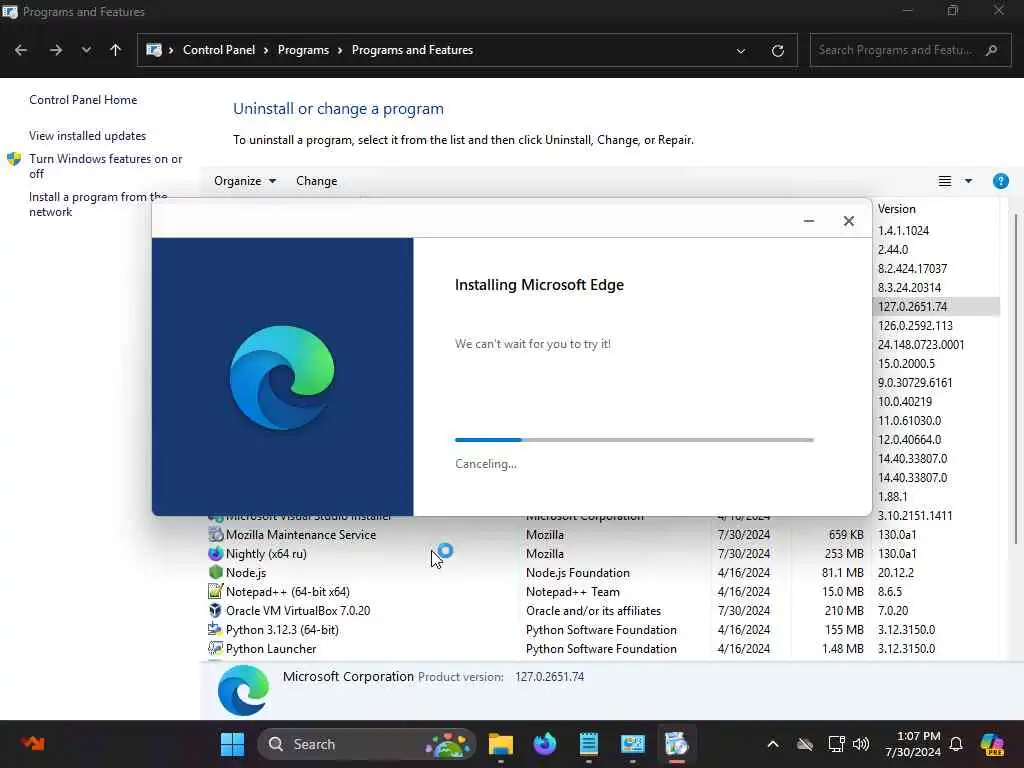
Task: Expand the view options dropdown arrow
Action: [x=968, y=181]
